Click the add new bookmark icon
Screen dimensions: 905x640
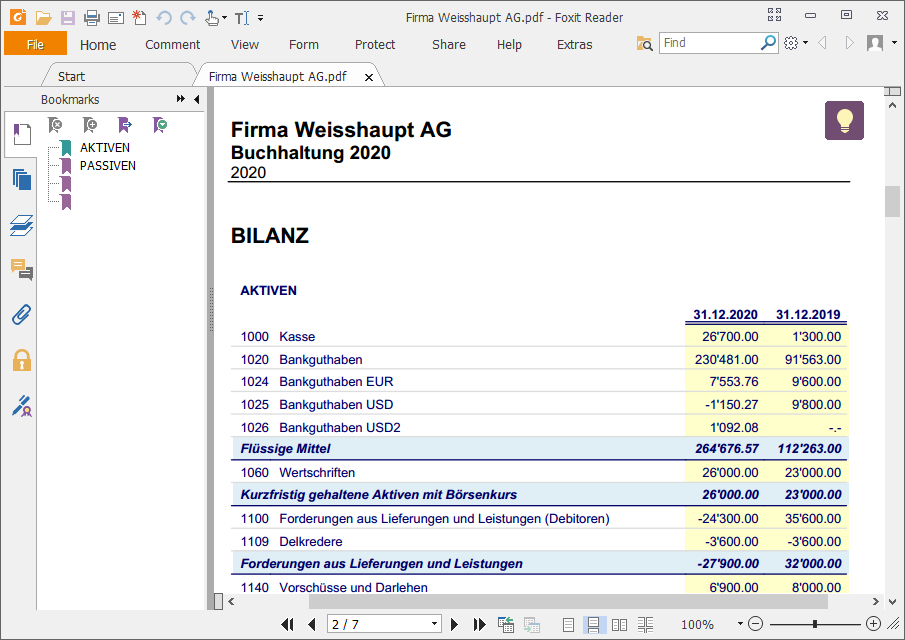pyautogui.click(x=90, y=125)
